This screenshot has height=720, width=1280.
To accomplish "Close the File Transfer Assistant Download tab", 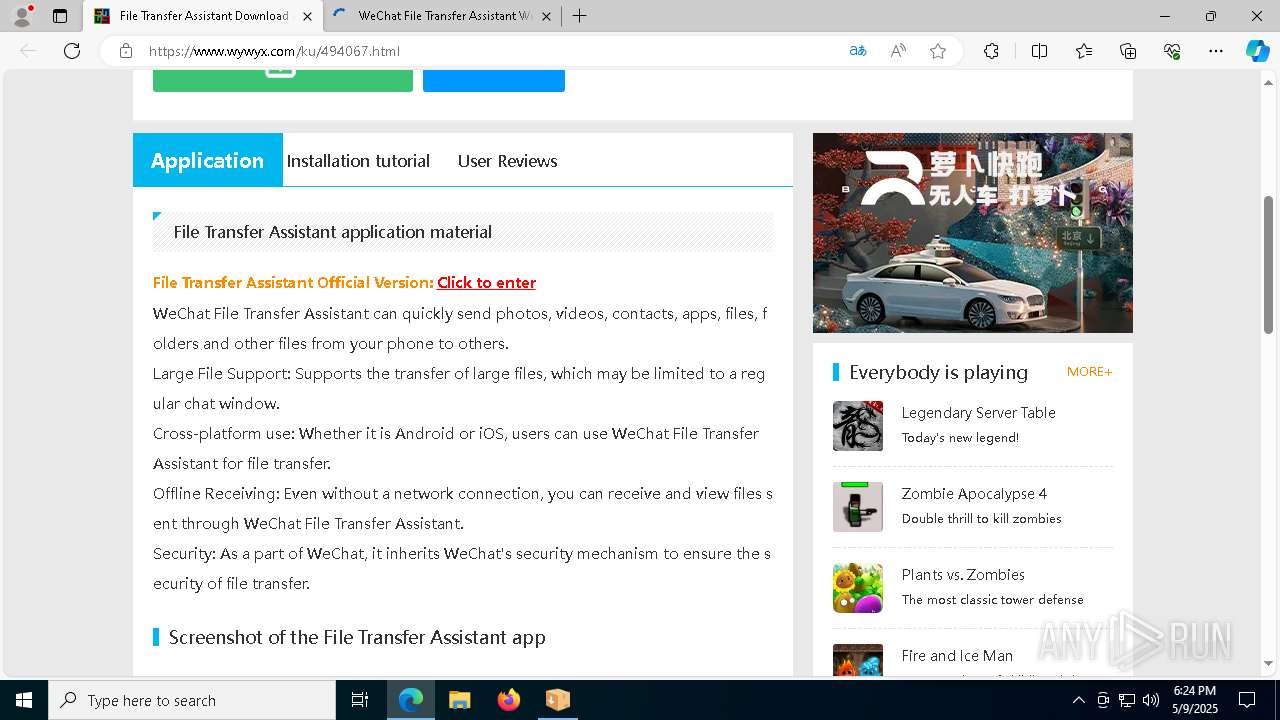I will (307, 16).
